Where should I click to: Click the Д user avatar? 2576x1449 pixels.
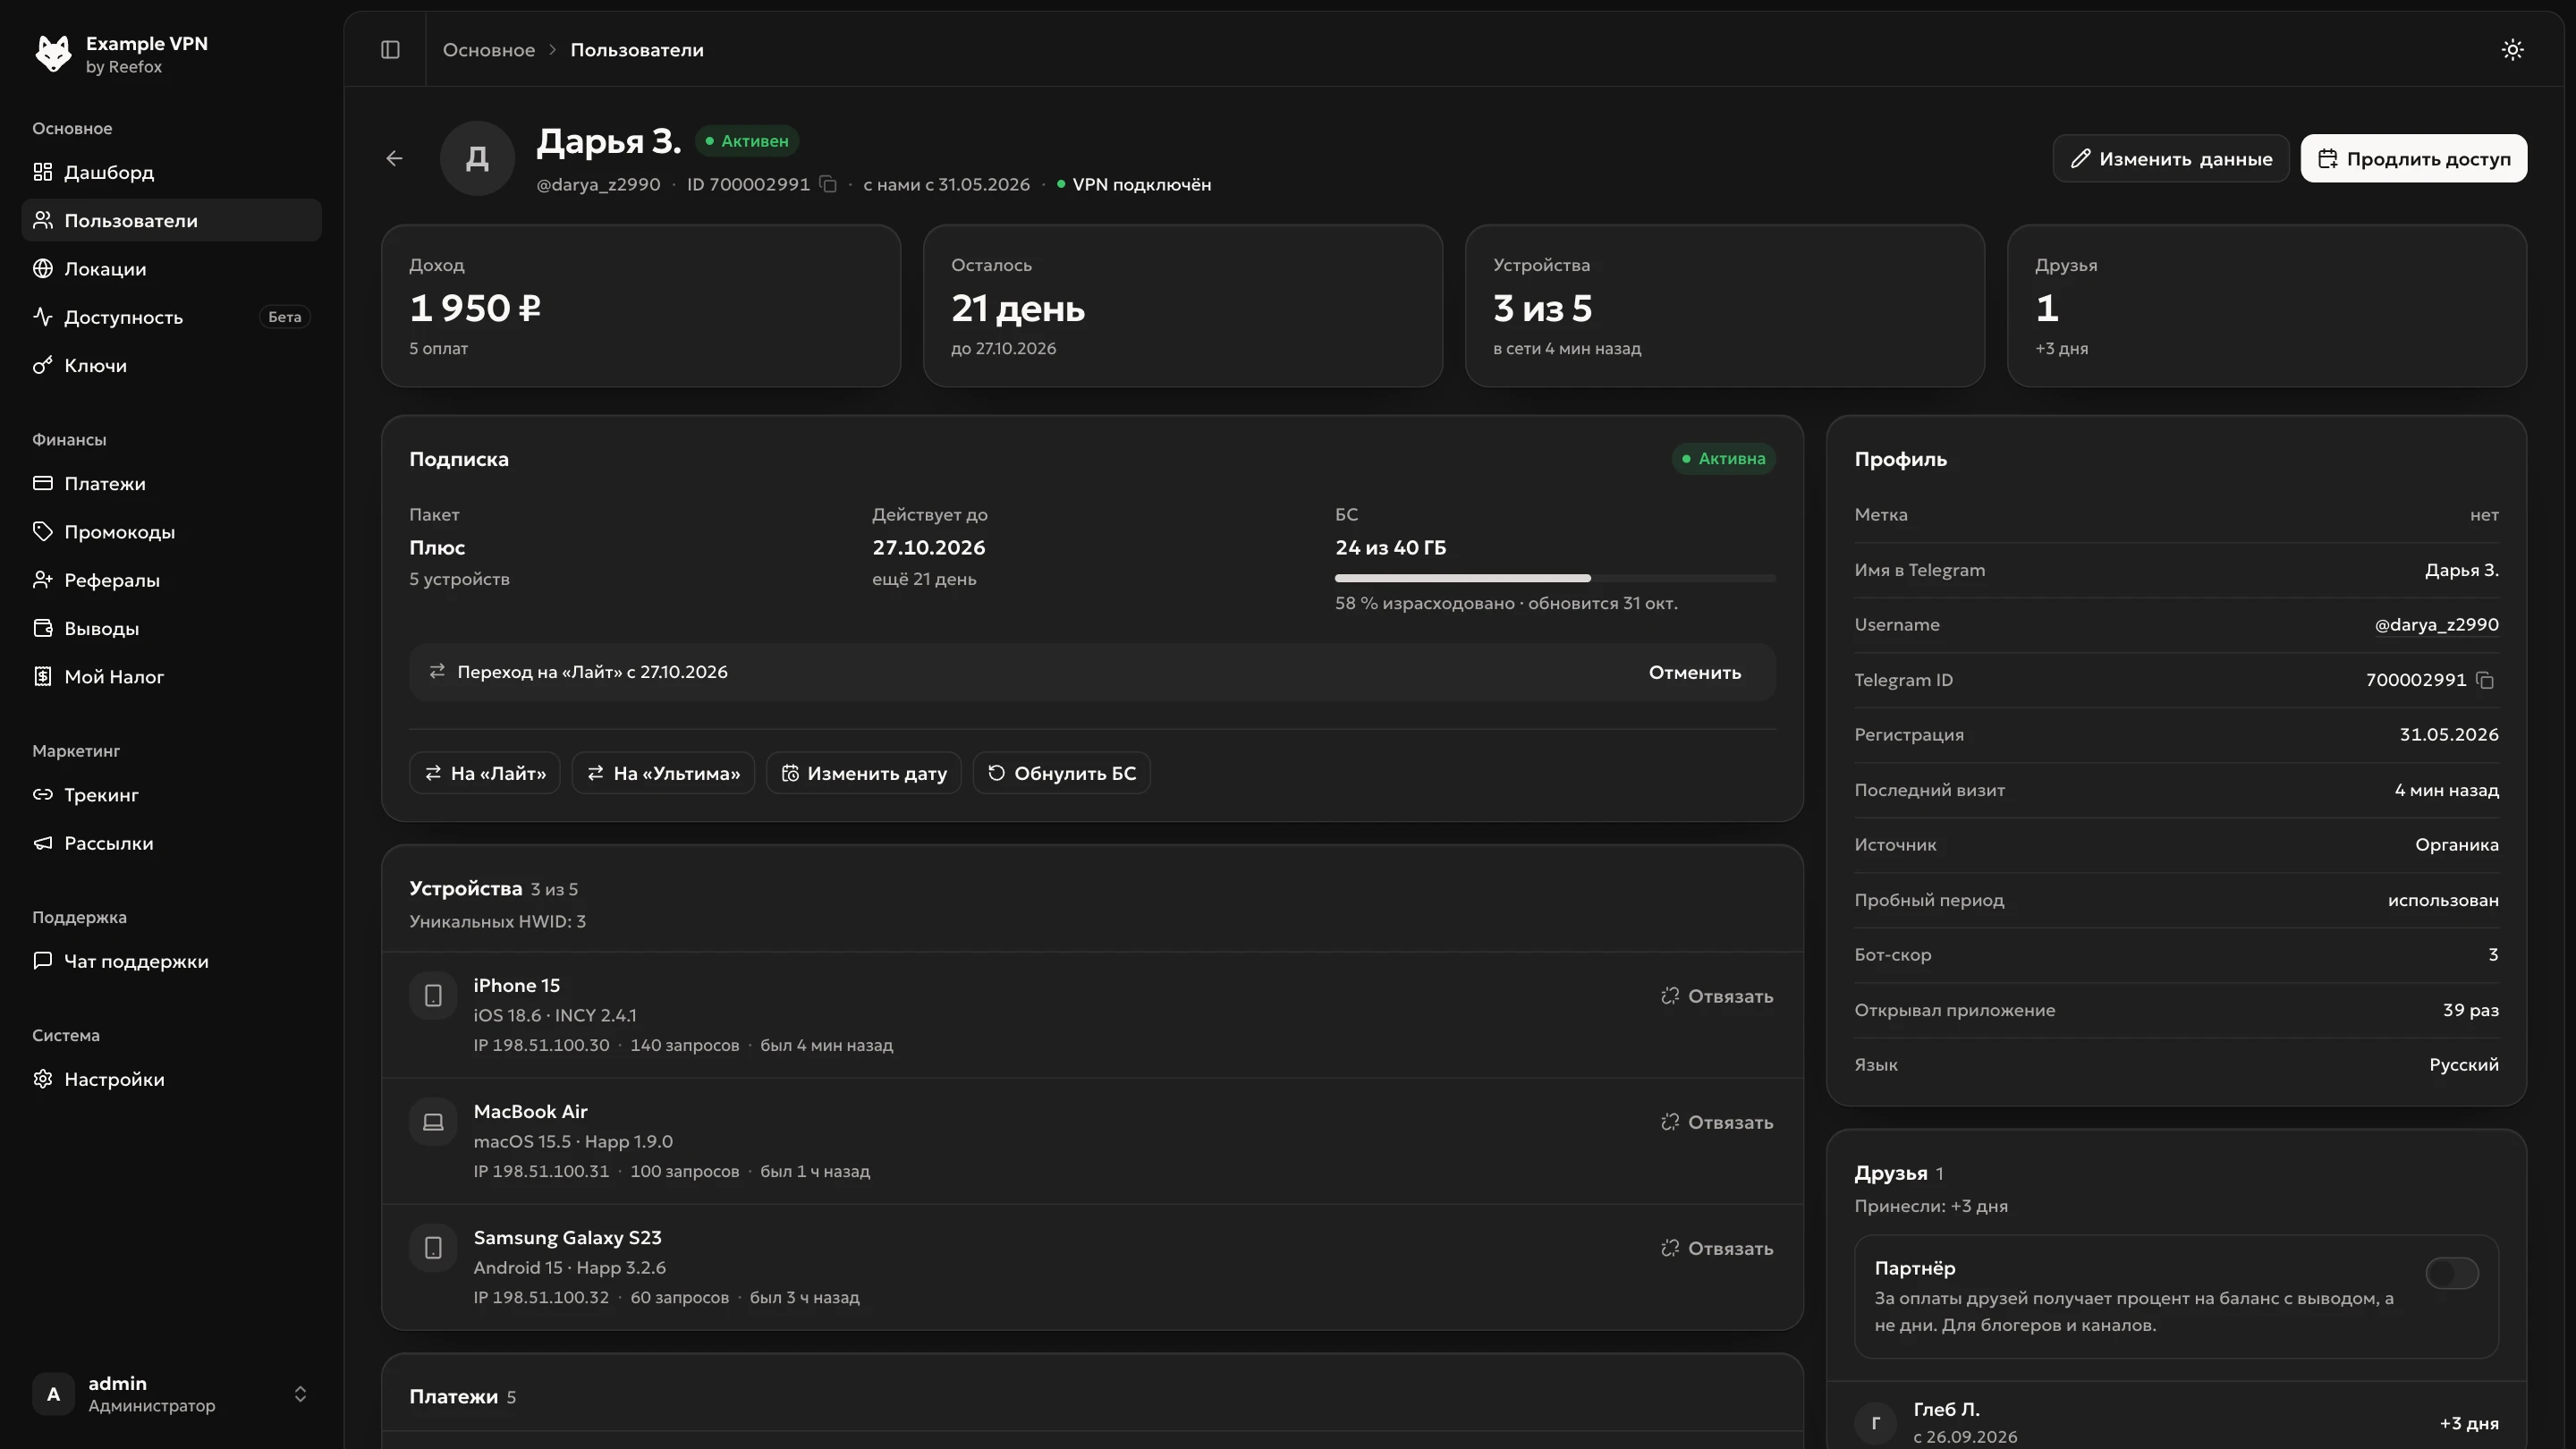(x=477, y=158)
